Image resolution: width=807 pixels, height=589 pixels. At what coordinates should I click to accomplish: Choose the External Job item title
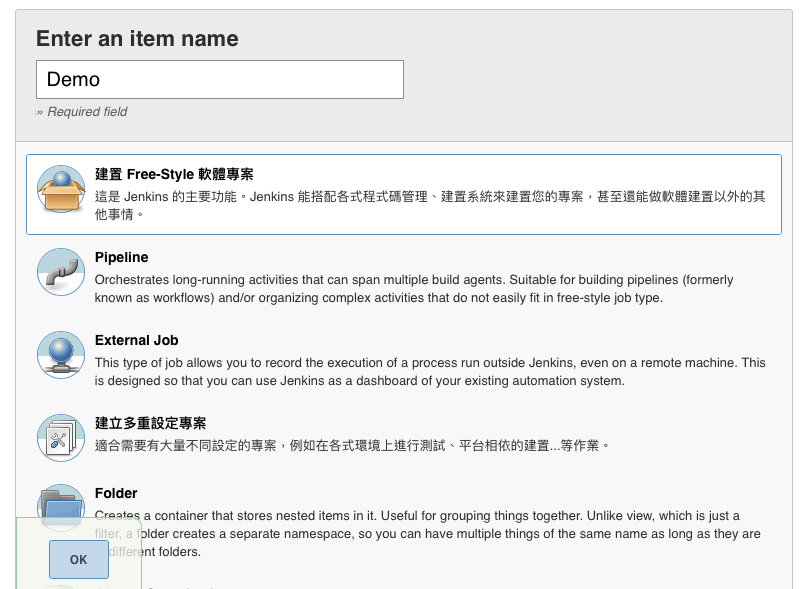tap(136, 340)
